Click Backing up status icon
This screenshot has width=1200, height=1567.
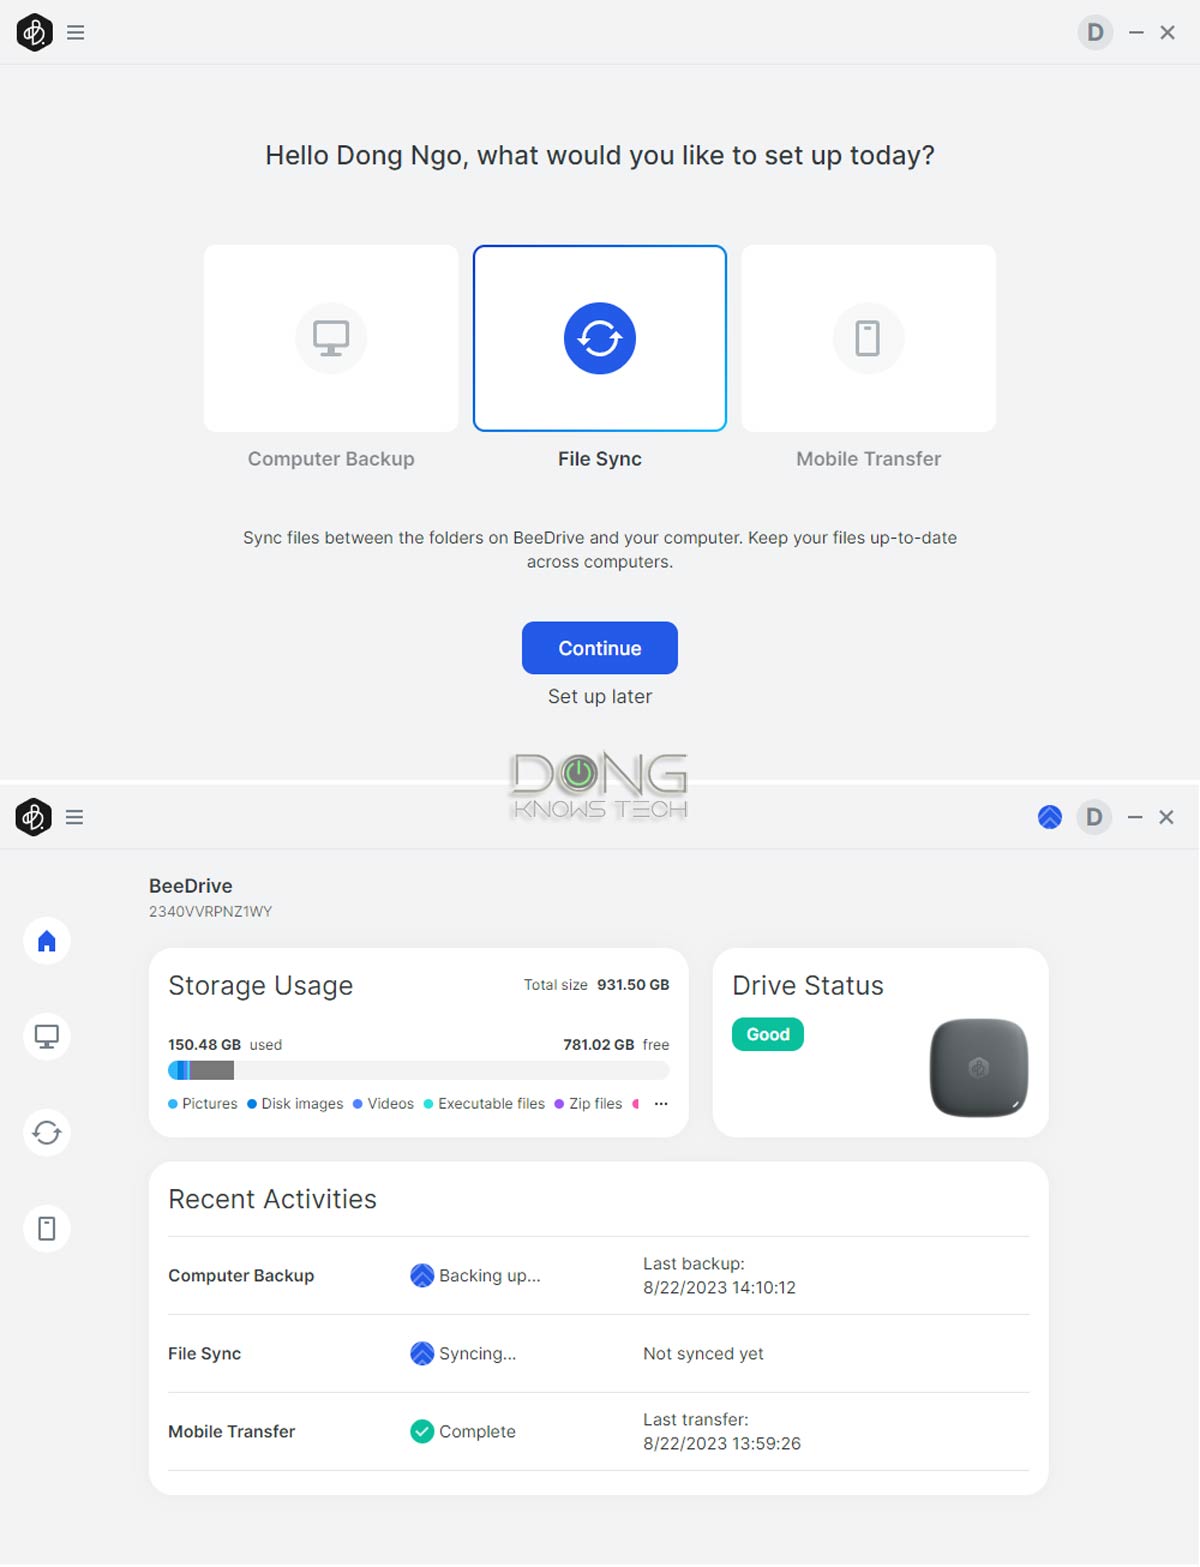[422, 1276]
